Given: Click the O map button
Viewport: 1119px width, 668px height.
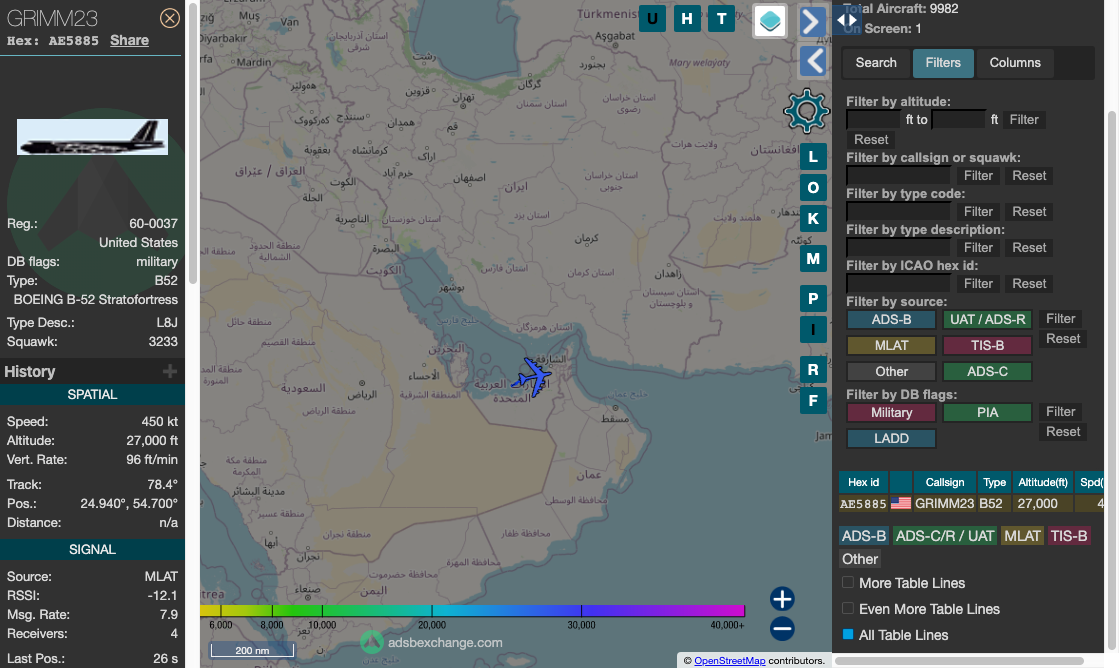Looking at the screenshot, I should [x=813, y=188].
